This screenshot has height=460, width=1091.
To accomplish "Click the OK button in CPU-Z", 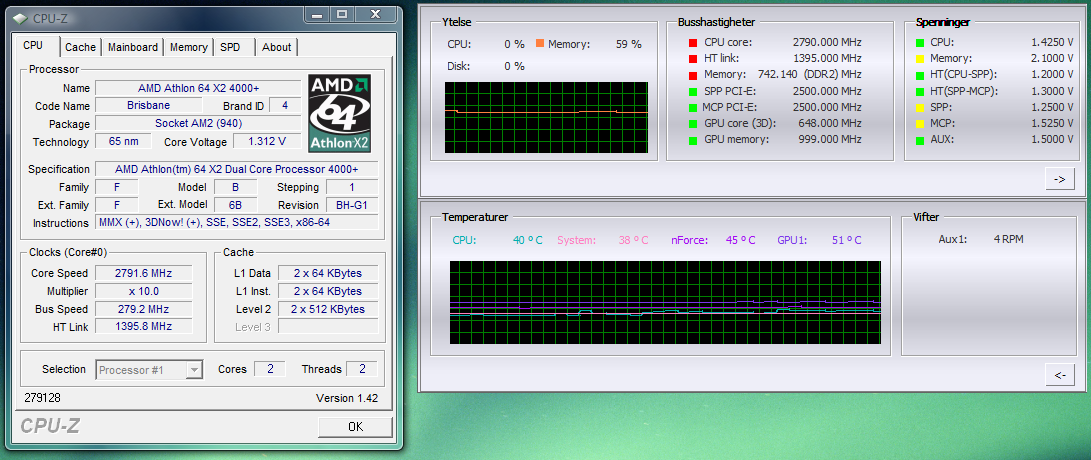I will click(355, 427).
